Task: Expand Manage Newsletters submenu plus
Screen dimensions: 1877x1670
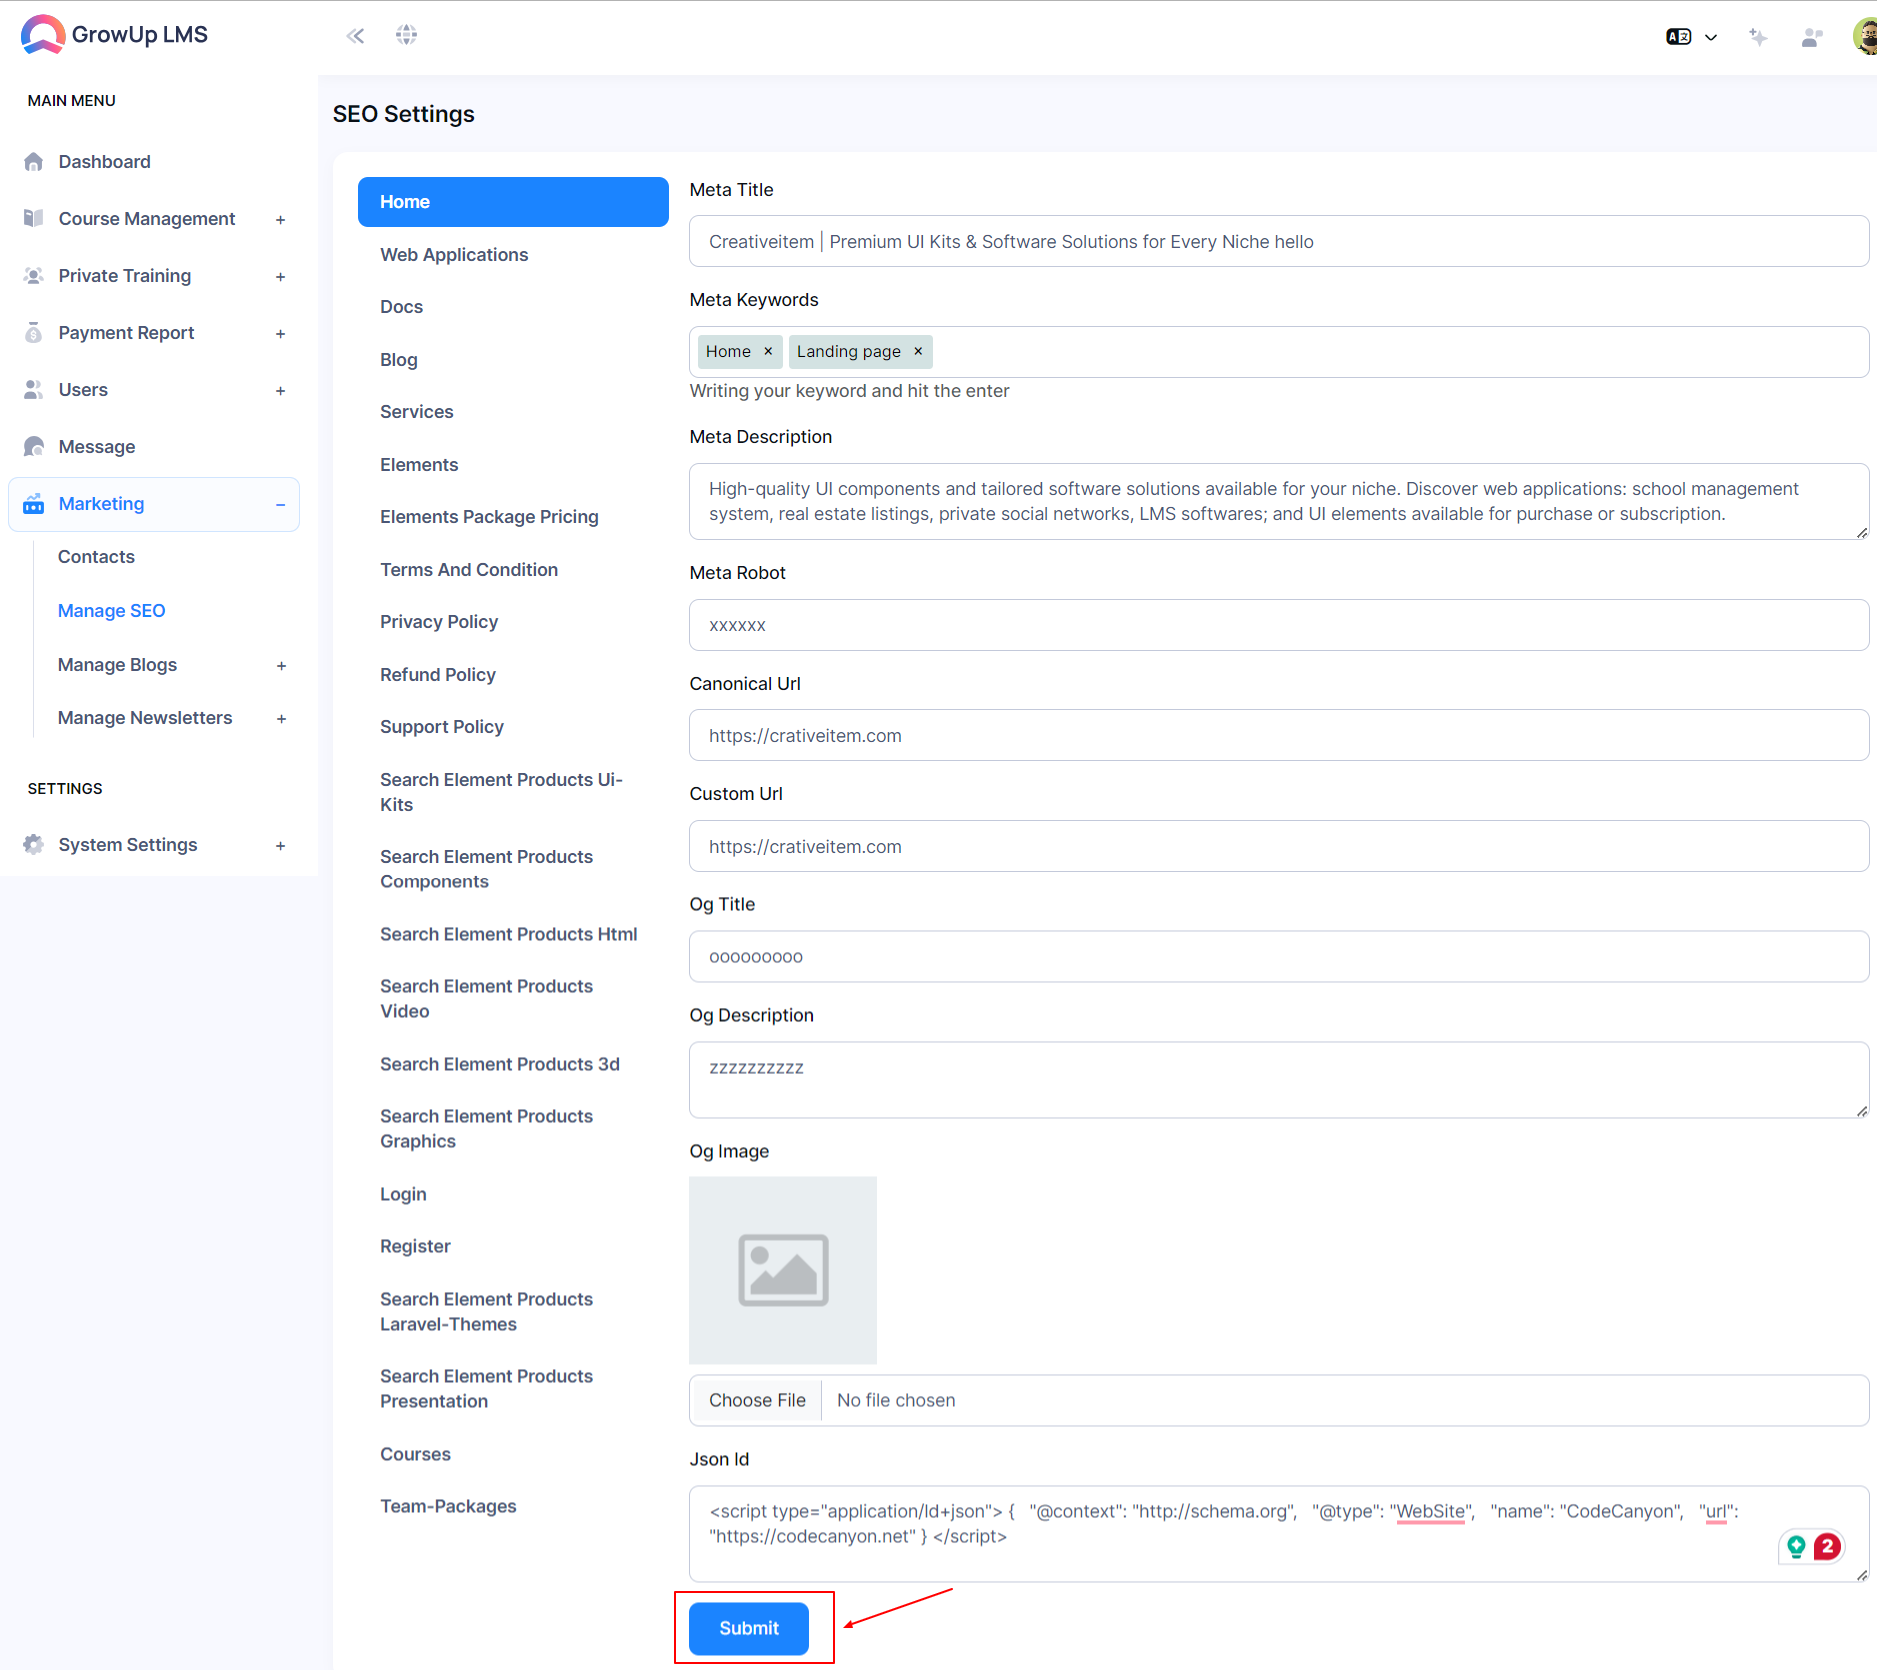Action: tap(282, 719)
